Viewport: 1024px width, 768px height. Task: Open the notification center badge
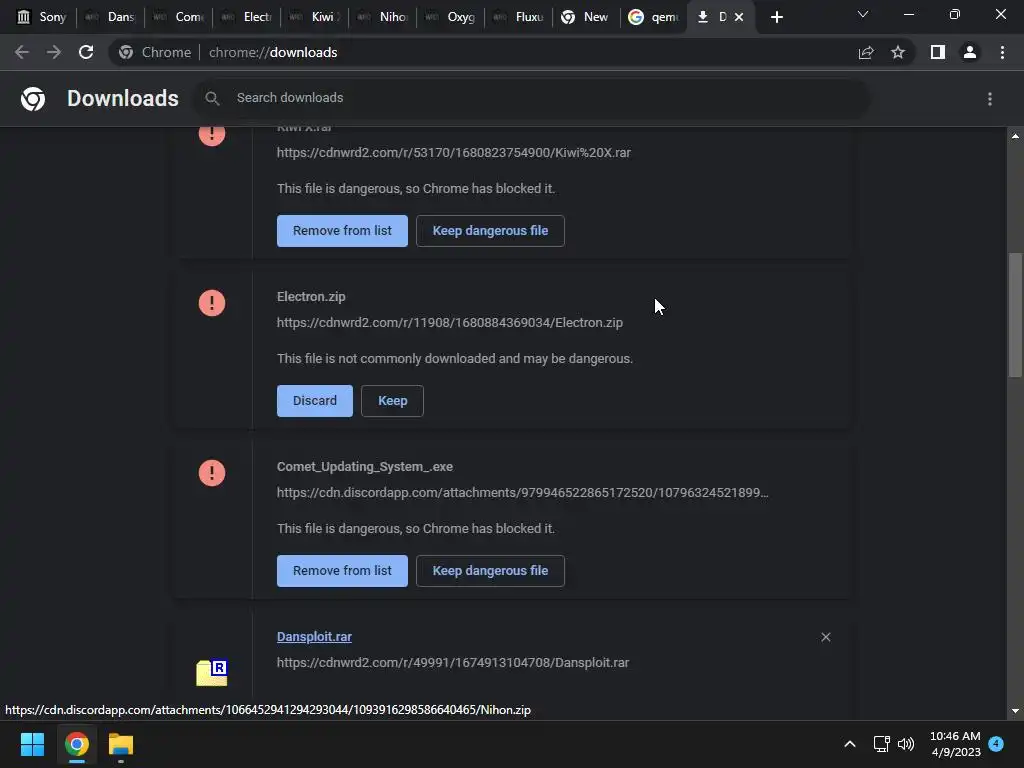pyautogui.click(x=996, y=744)
